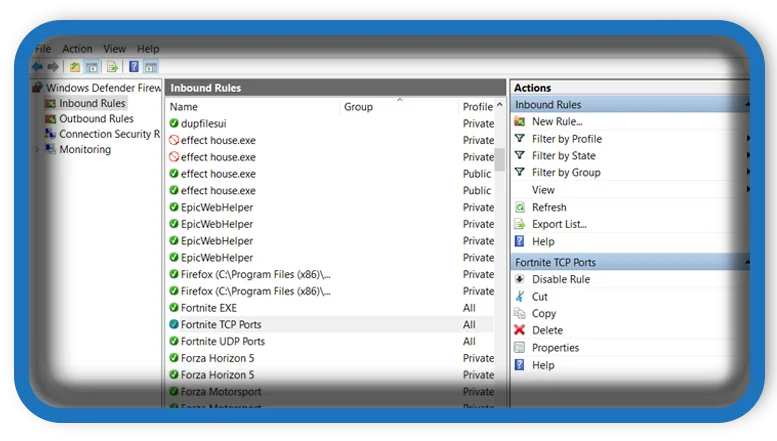Click New Rule... in Actions
The height and width of the screenshot is (441, 777).
pos(557,121)
